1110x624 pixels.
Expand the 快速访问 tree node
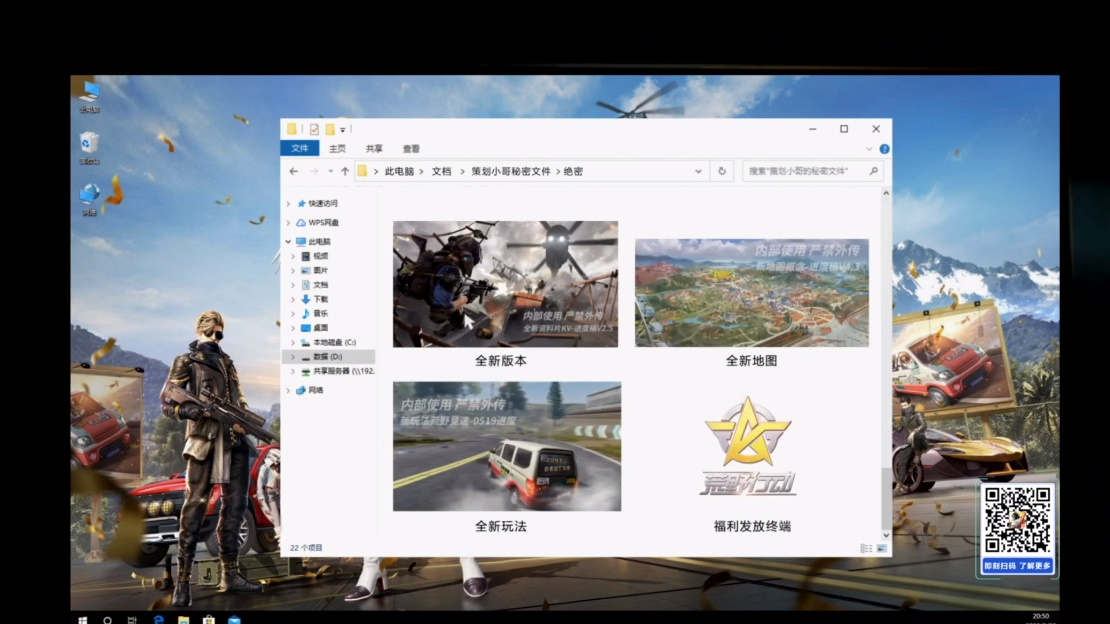(288, 204)
